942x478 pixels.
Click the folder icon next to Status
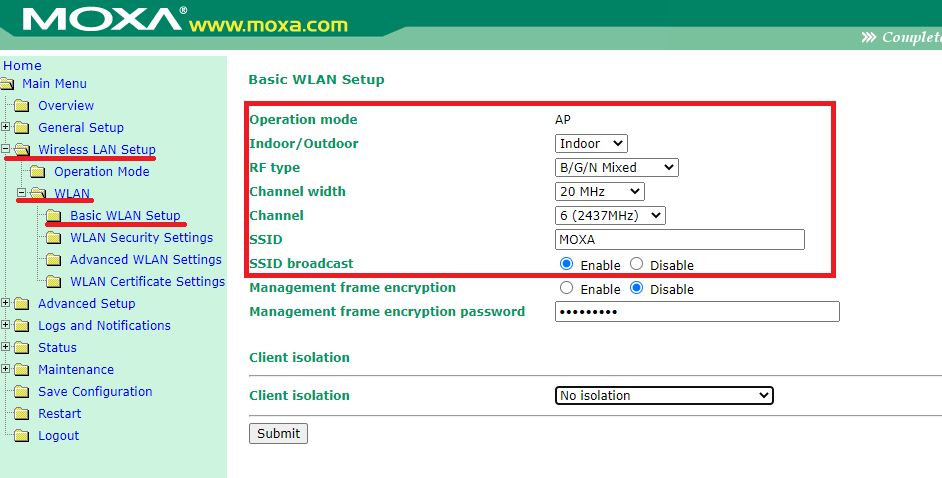(22, 348)
